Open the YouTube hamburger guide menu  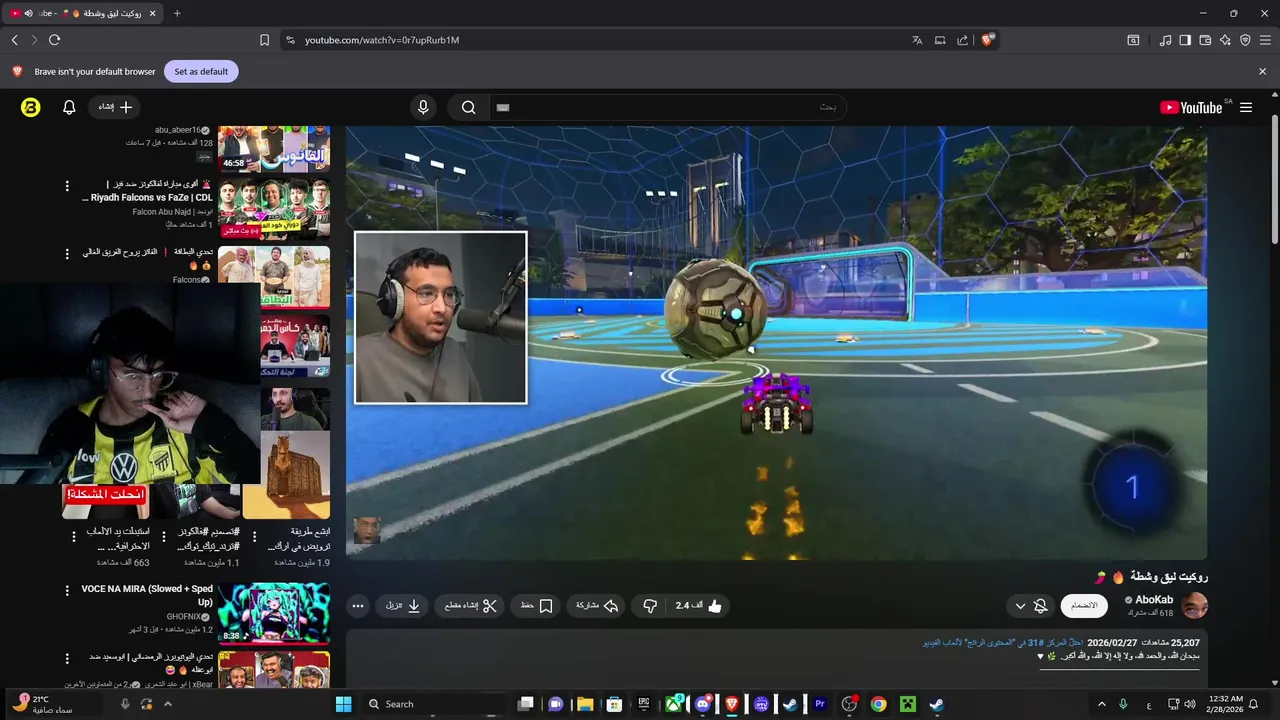click(1246, 107)
